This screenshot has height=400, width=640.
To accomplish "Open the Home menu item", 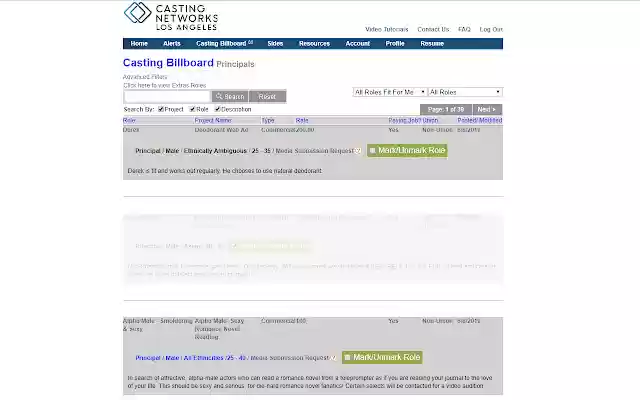I will click(139, 44).
